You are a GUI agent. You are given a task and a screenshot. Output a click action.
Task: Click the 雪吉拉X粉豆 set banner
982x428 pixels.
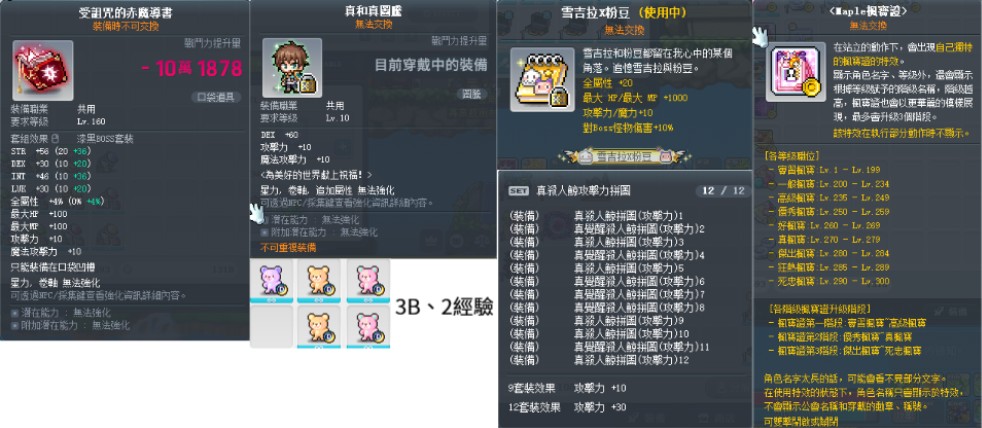[621, 157]
